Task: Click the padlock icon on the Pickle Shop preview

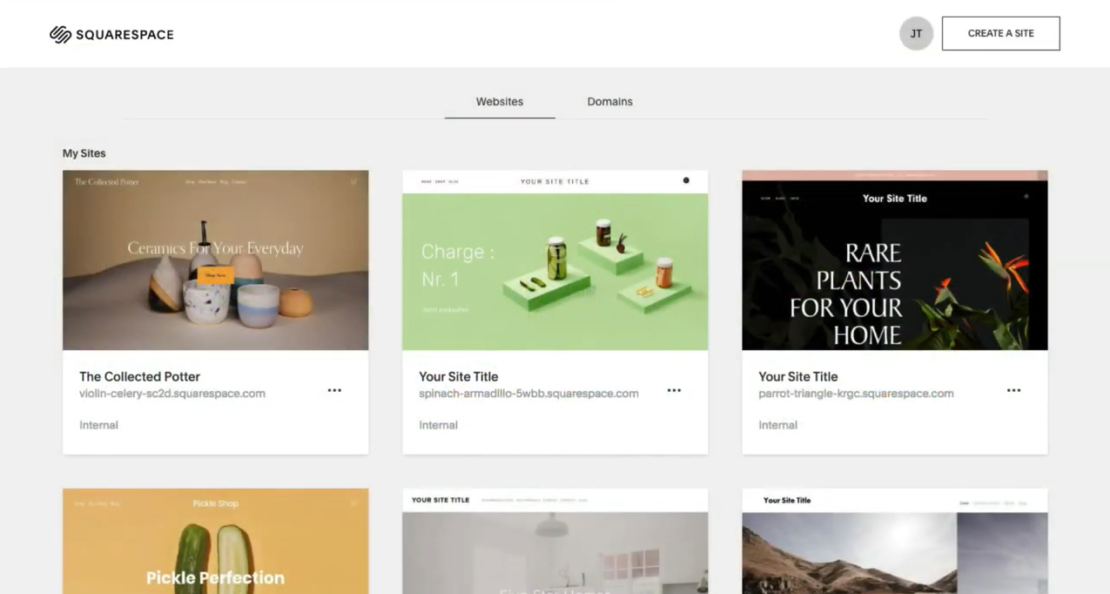Action: pos(352,503)
